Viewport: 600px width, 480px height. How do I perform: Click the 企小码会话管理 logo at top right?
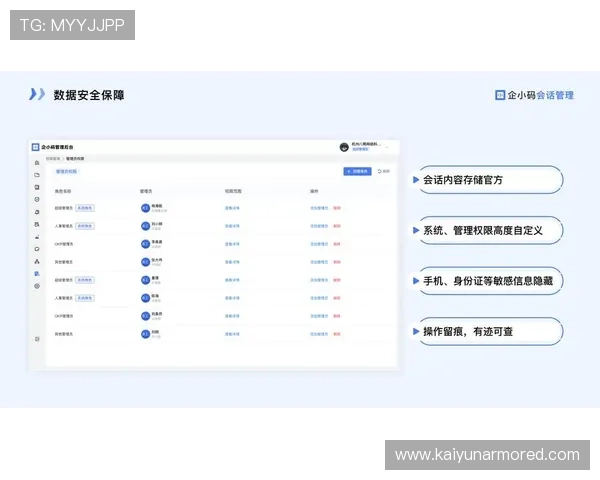(x=534, y=95)
